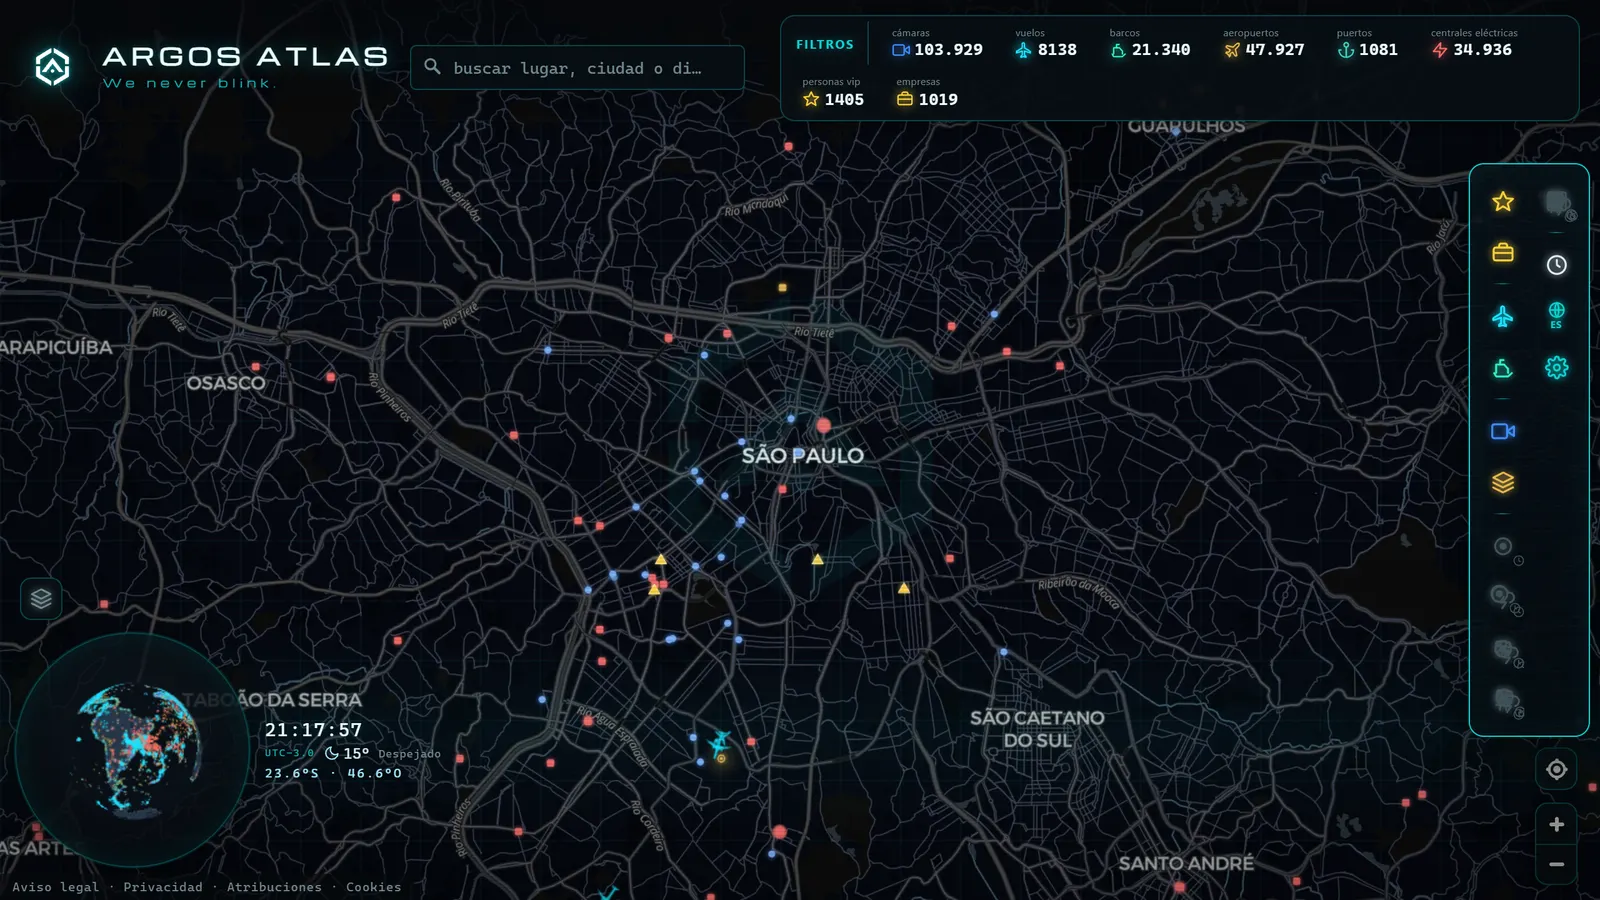Click the locate-me crosshair button
The image size is (1600, 900).
[x=1556, y=769]
